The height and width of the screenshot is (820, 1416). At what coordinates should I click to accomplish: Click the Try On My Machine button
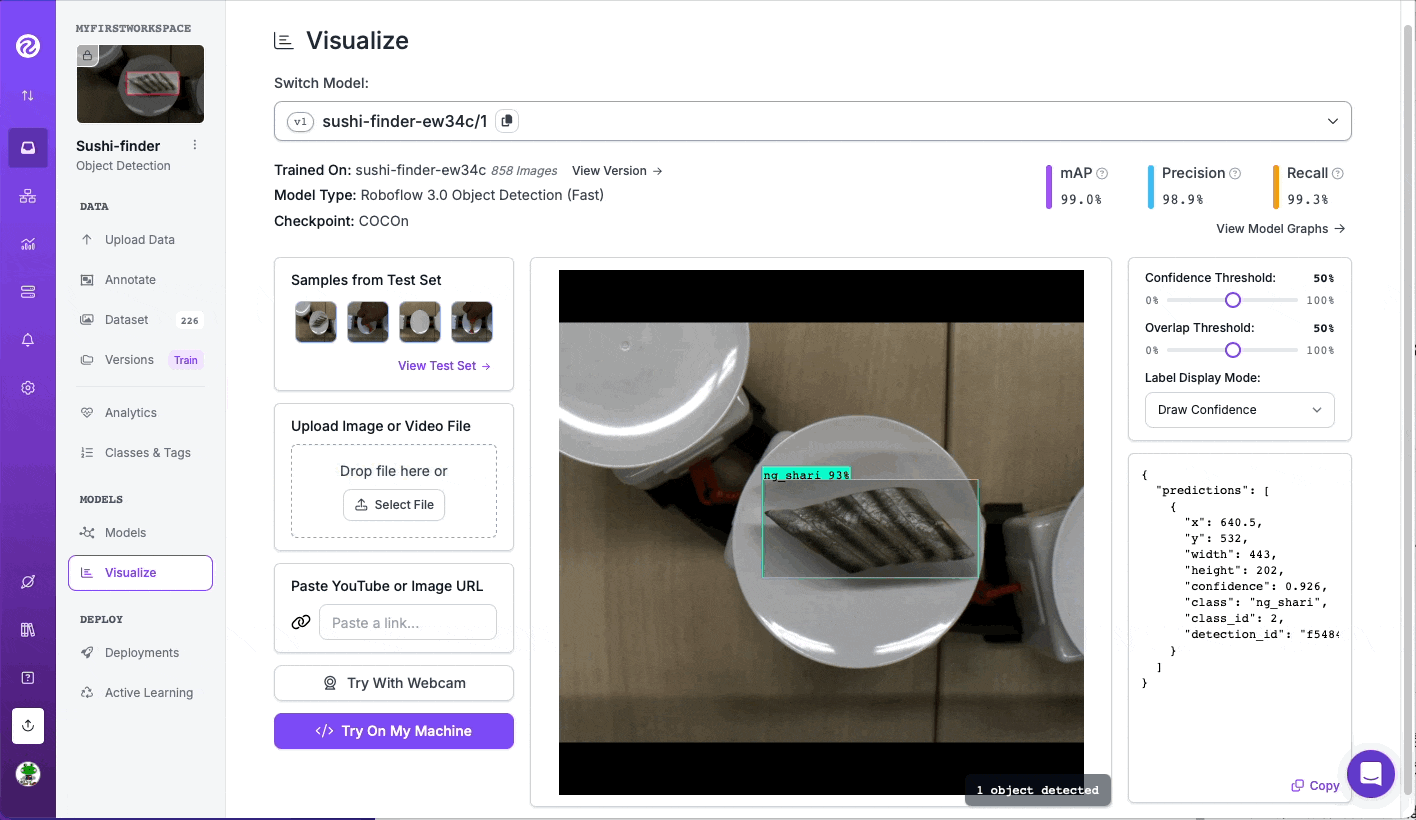[394, 731]
